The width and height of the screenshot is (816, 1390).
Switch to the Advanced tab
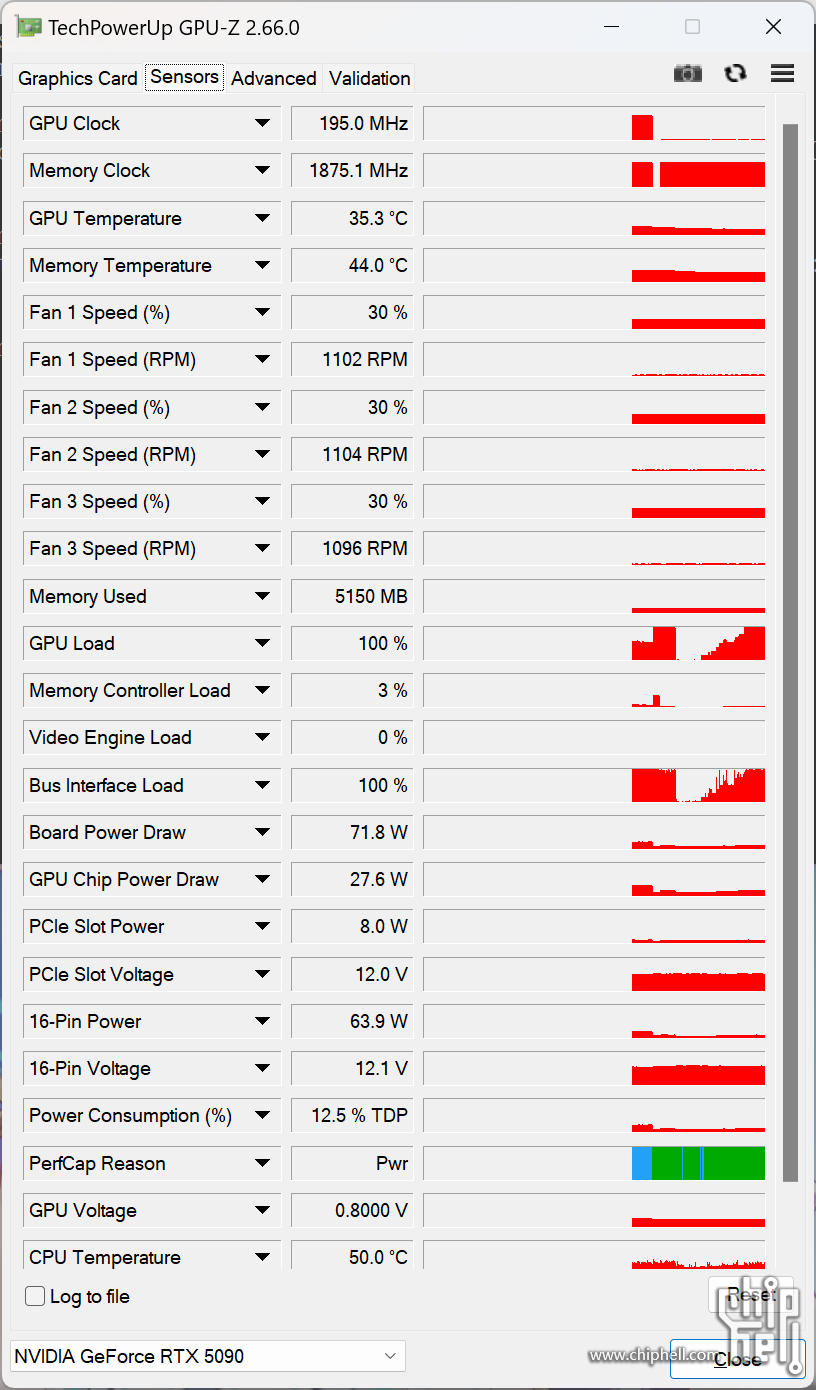point(273,78)
